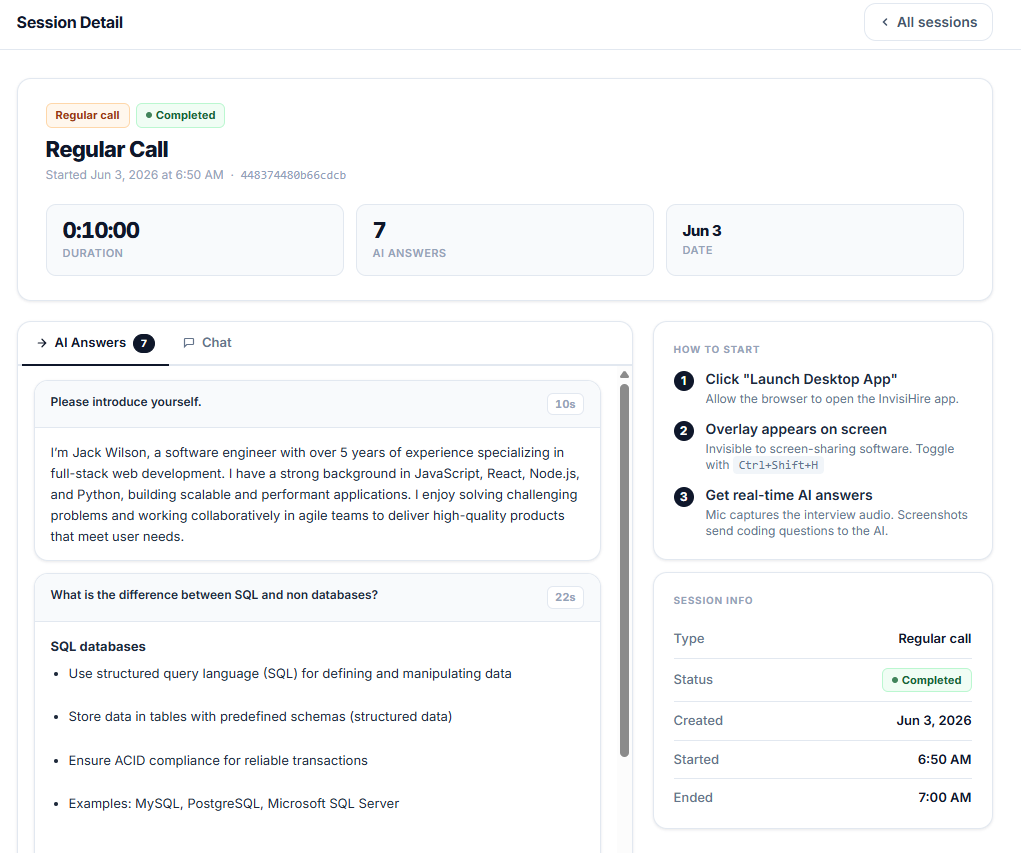This screenshot has height=853, width=1021.
Task: Click the Type value 'Regular call'
Action: 934,639
